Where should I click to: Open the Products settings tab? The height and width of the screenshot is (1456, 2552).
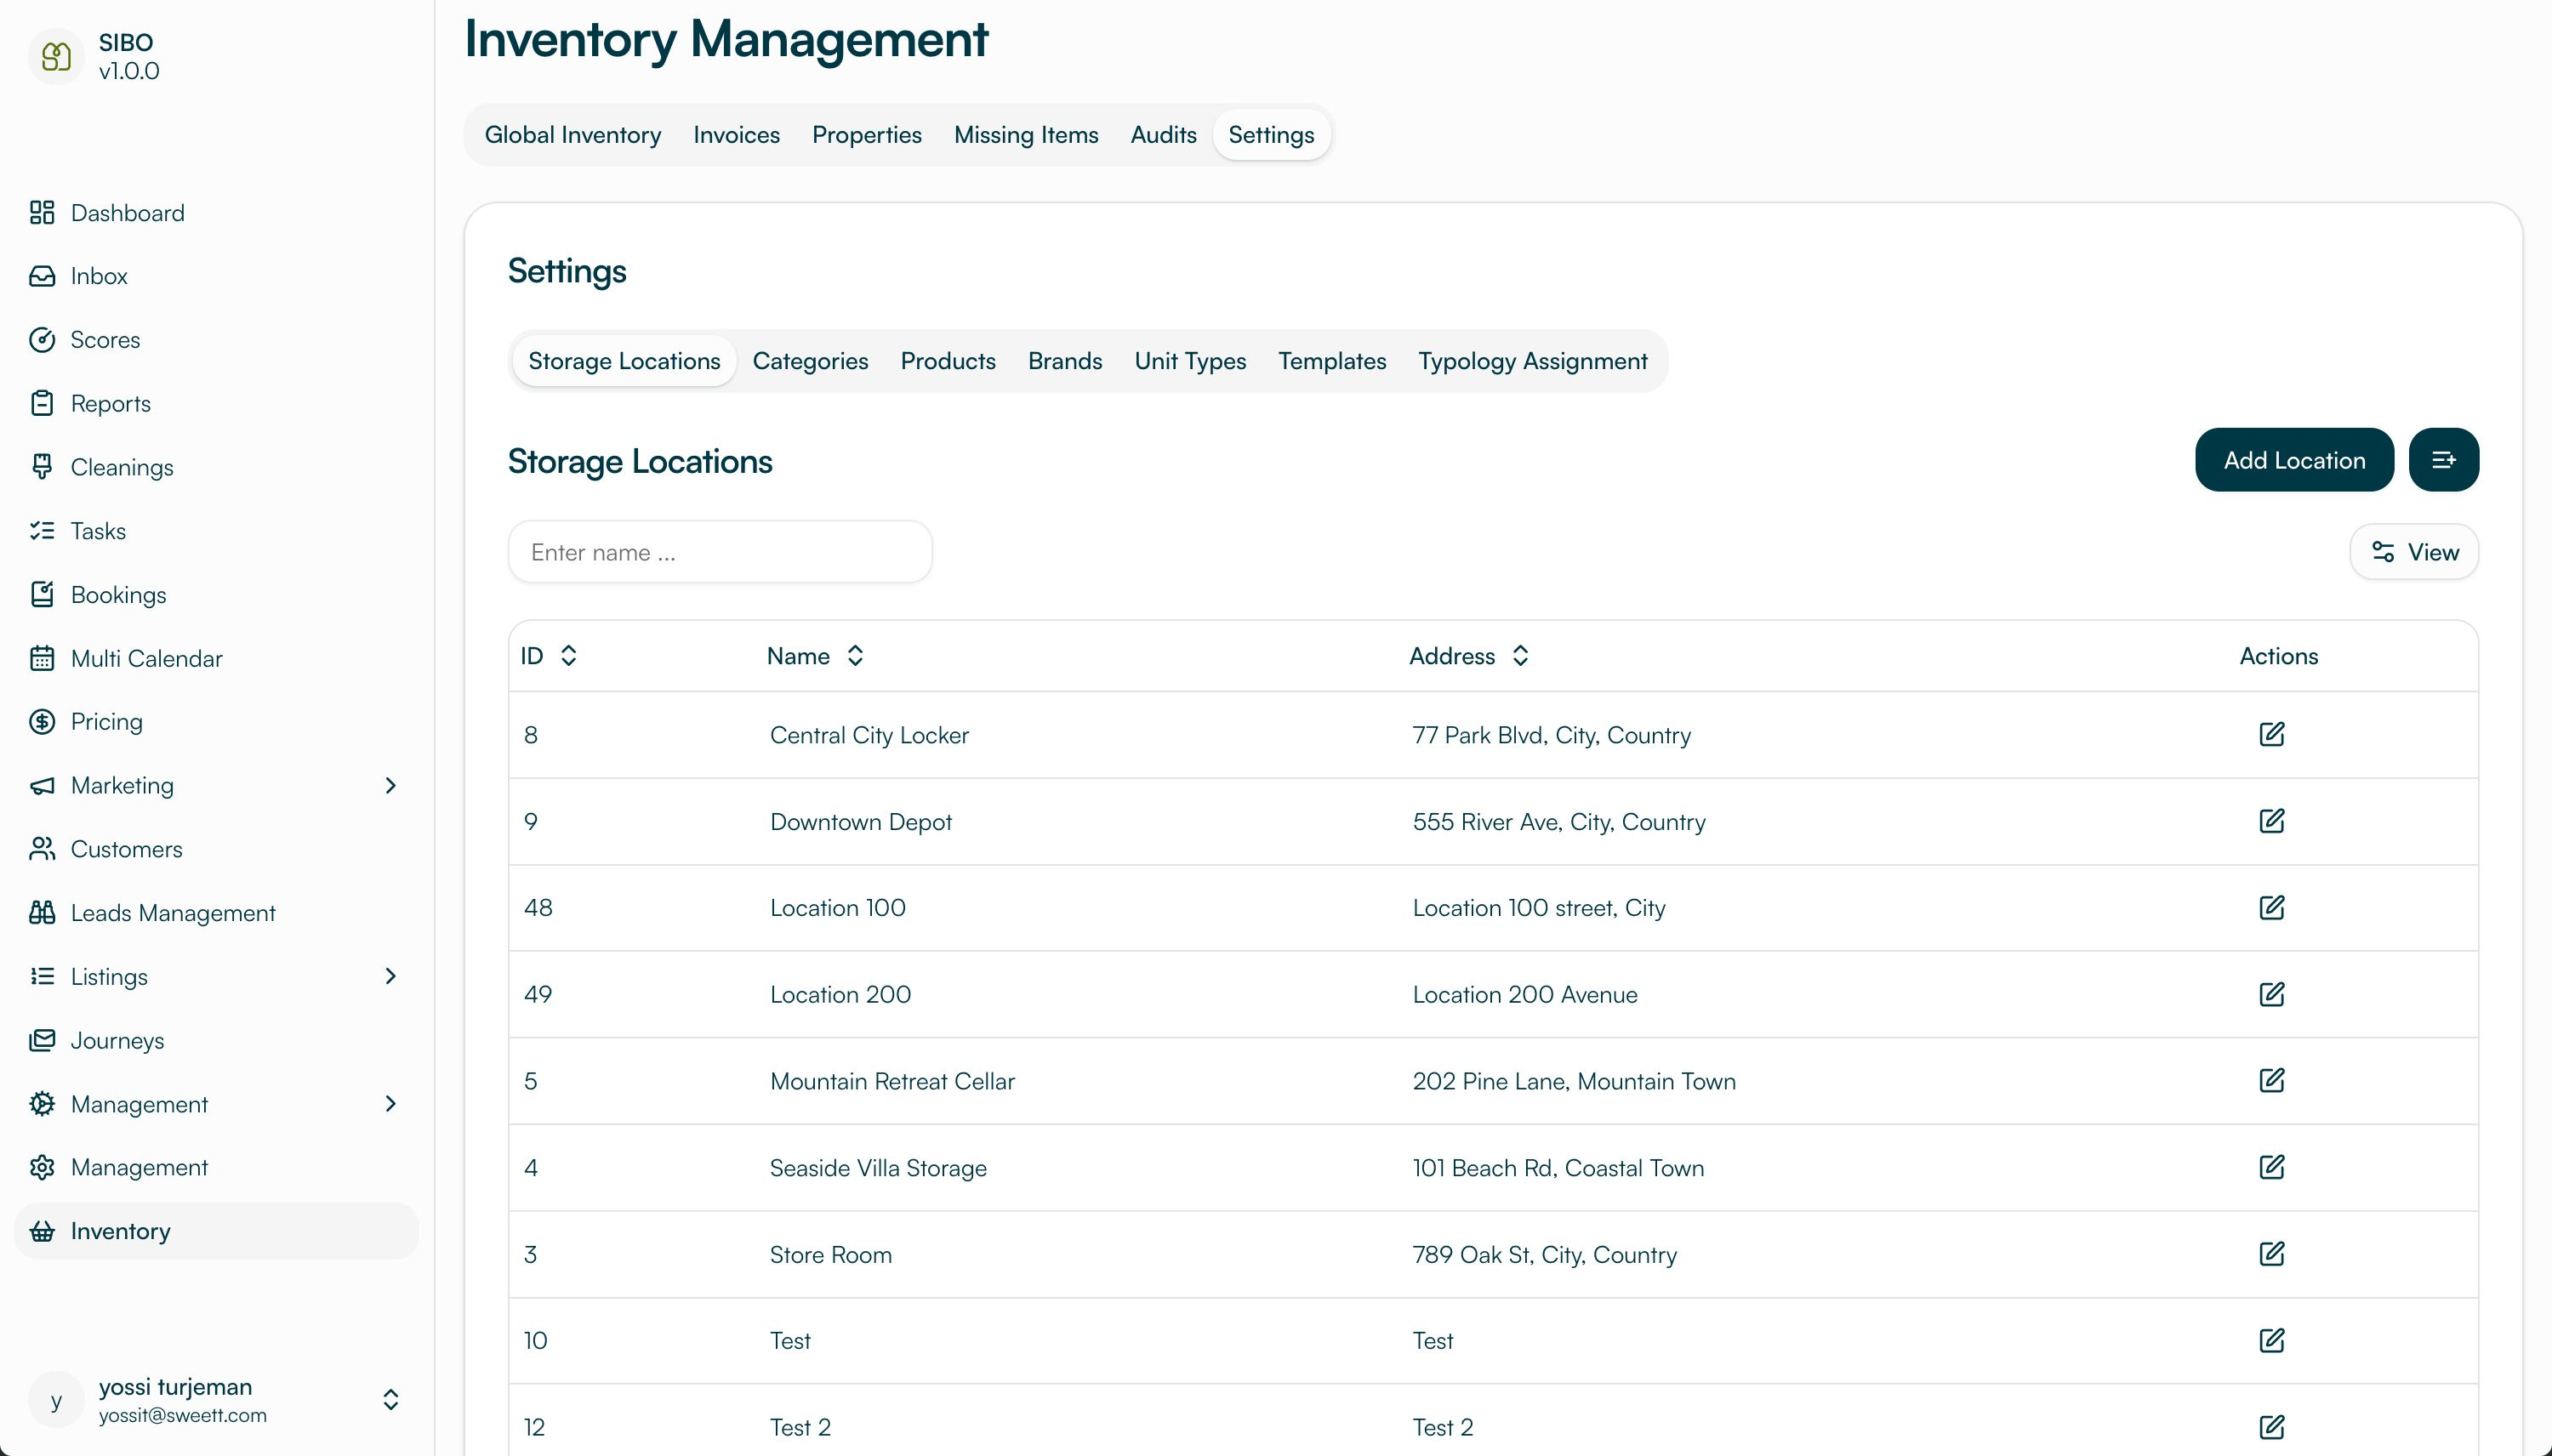click(x=947, y=361)
